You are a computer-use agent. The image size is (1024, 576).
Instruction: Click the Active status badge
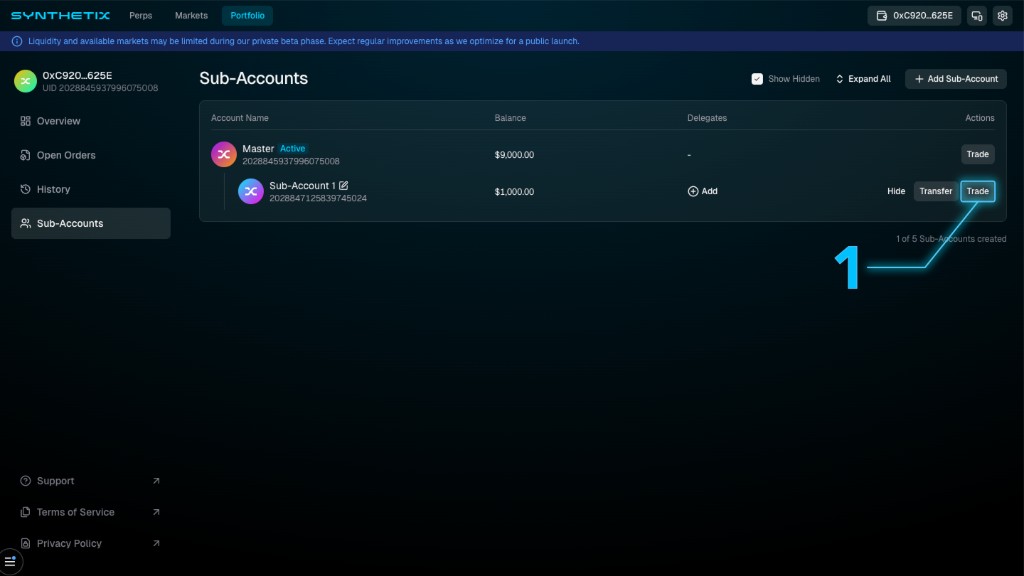click(x=293, y=149)
